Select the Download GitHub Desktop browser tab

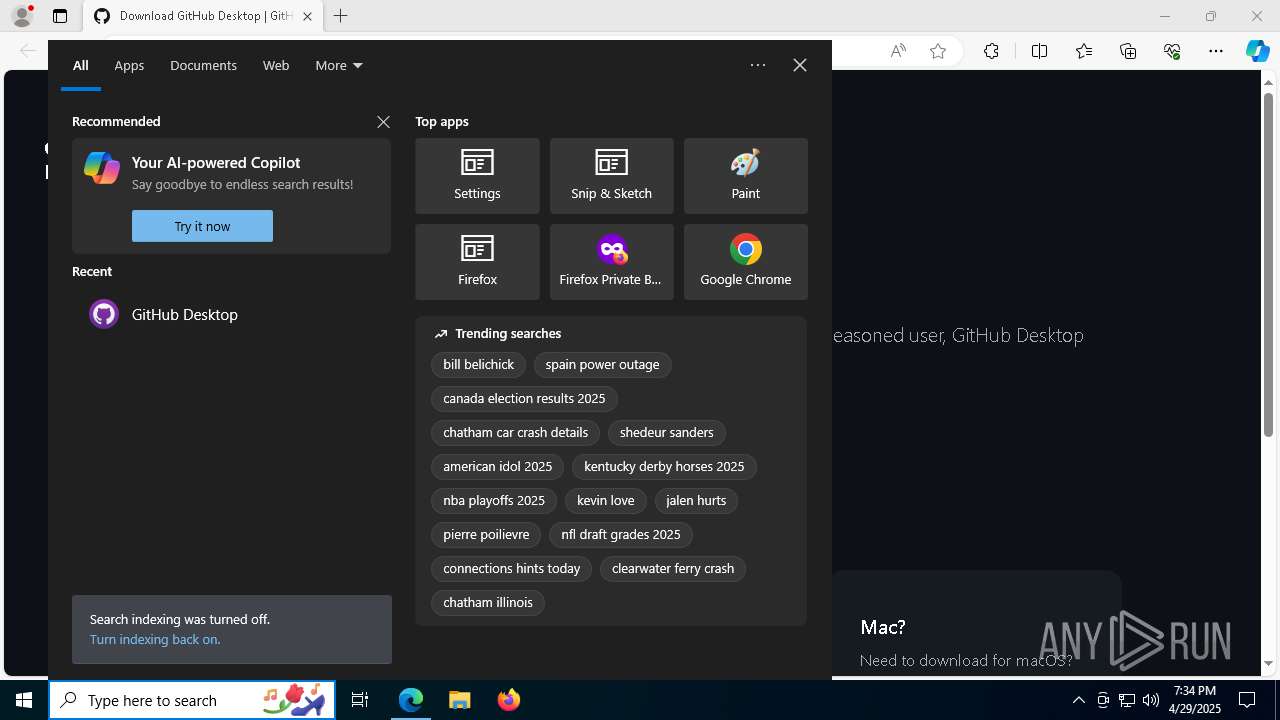(203, 16)
